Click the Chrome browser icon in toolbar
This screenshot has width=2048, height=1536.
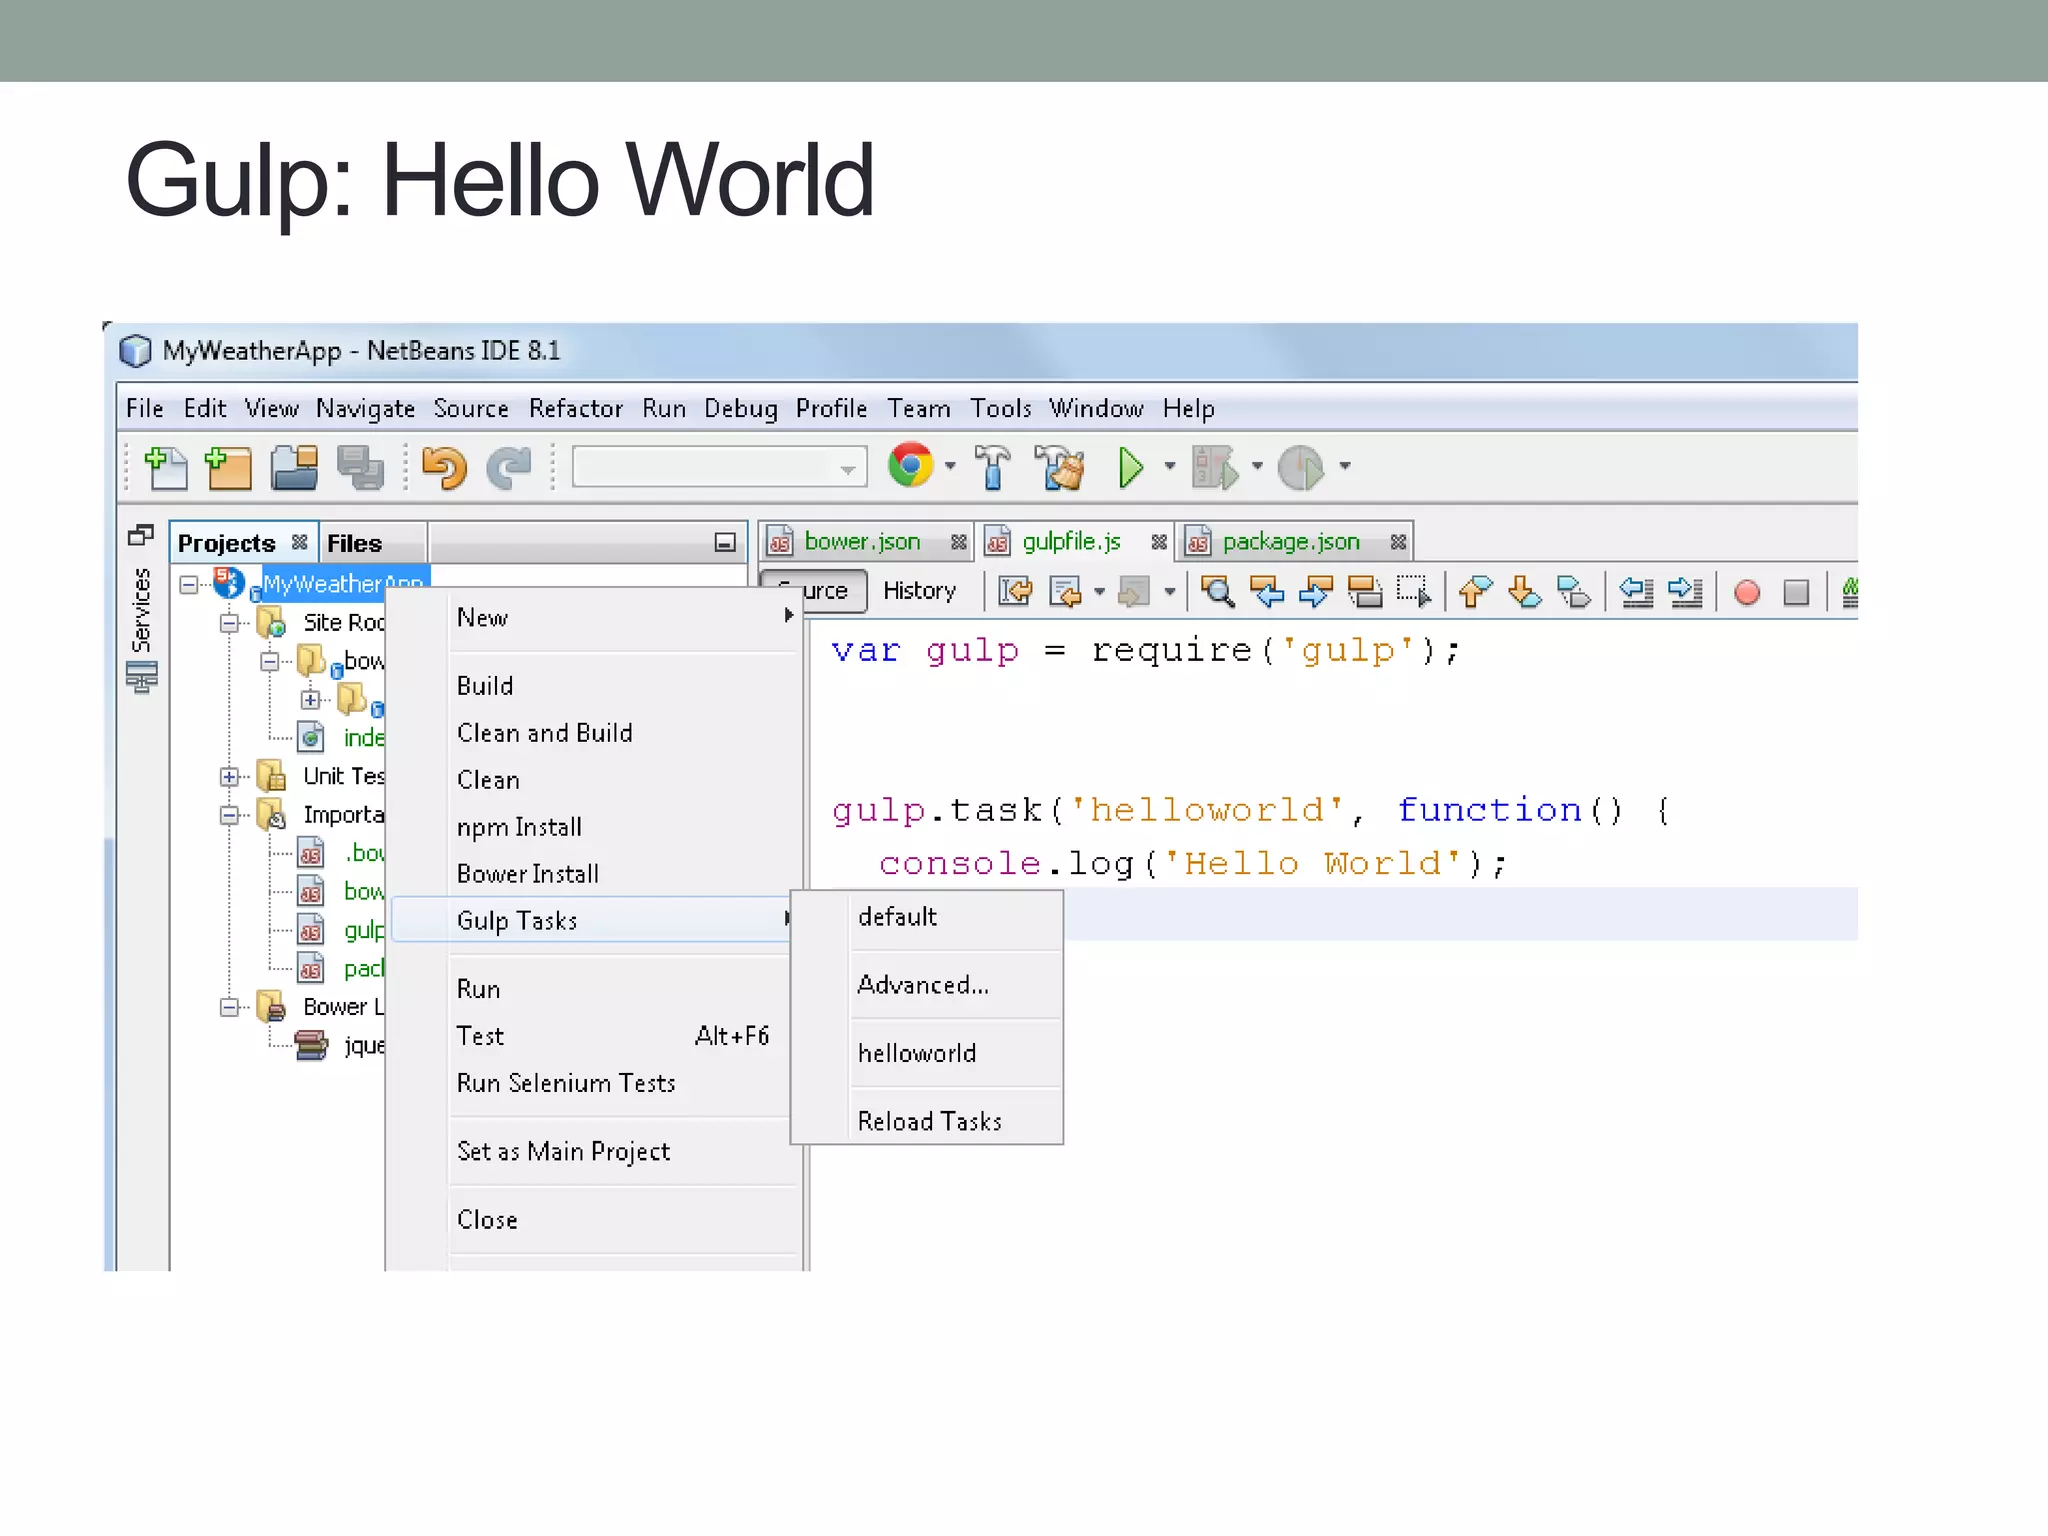coord(910,465)
